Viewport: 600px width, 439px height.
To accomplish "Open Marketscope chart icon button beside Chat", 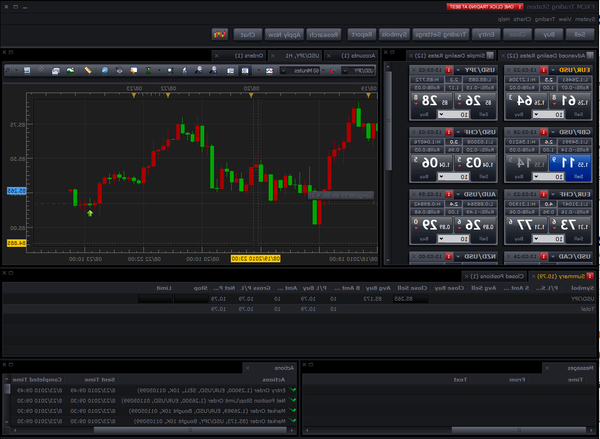I will point(220,34).
